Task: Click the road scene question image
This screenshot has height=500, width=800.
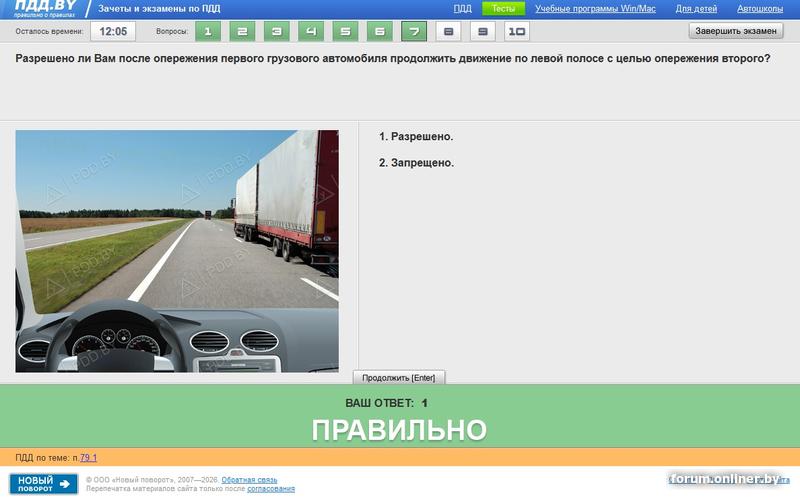Action: click(x=177, y=251)
